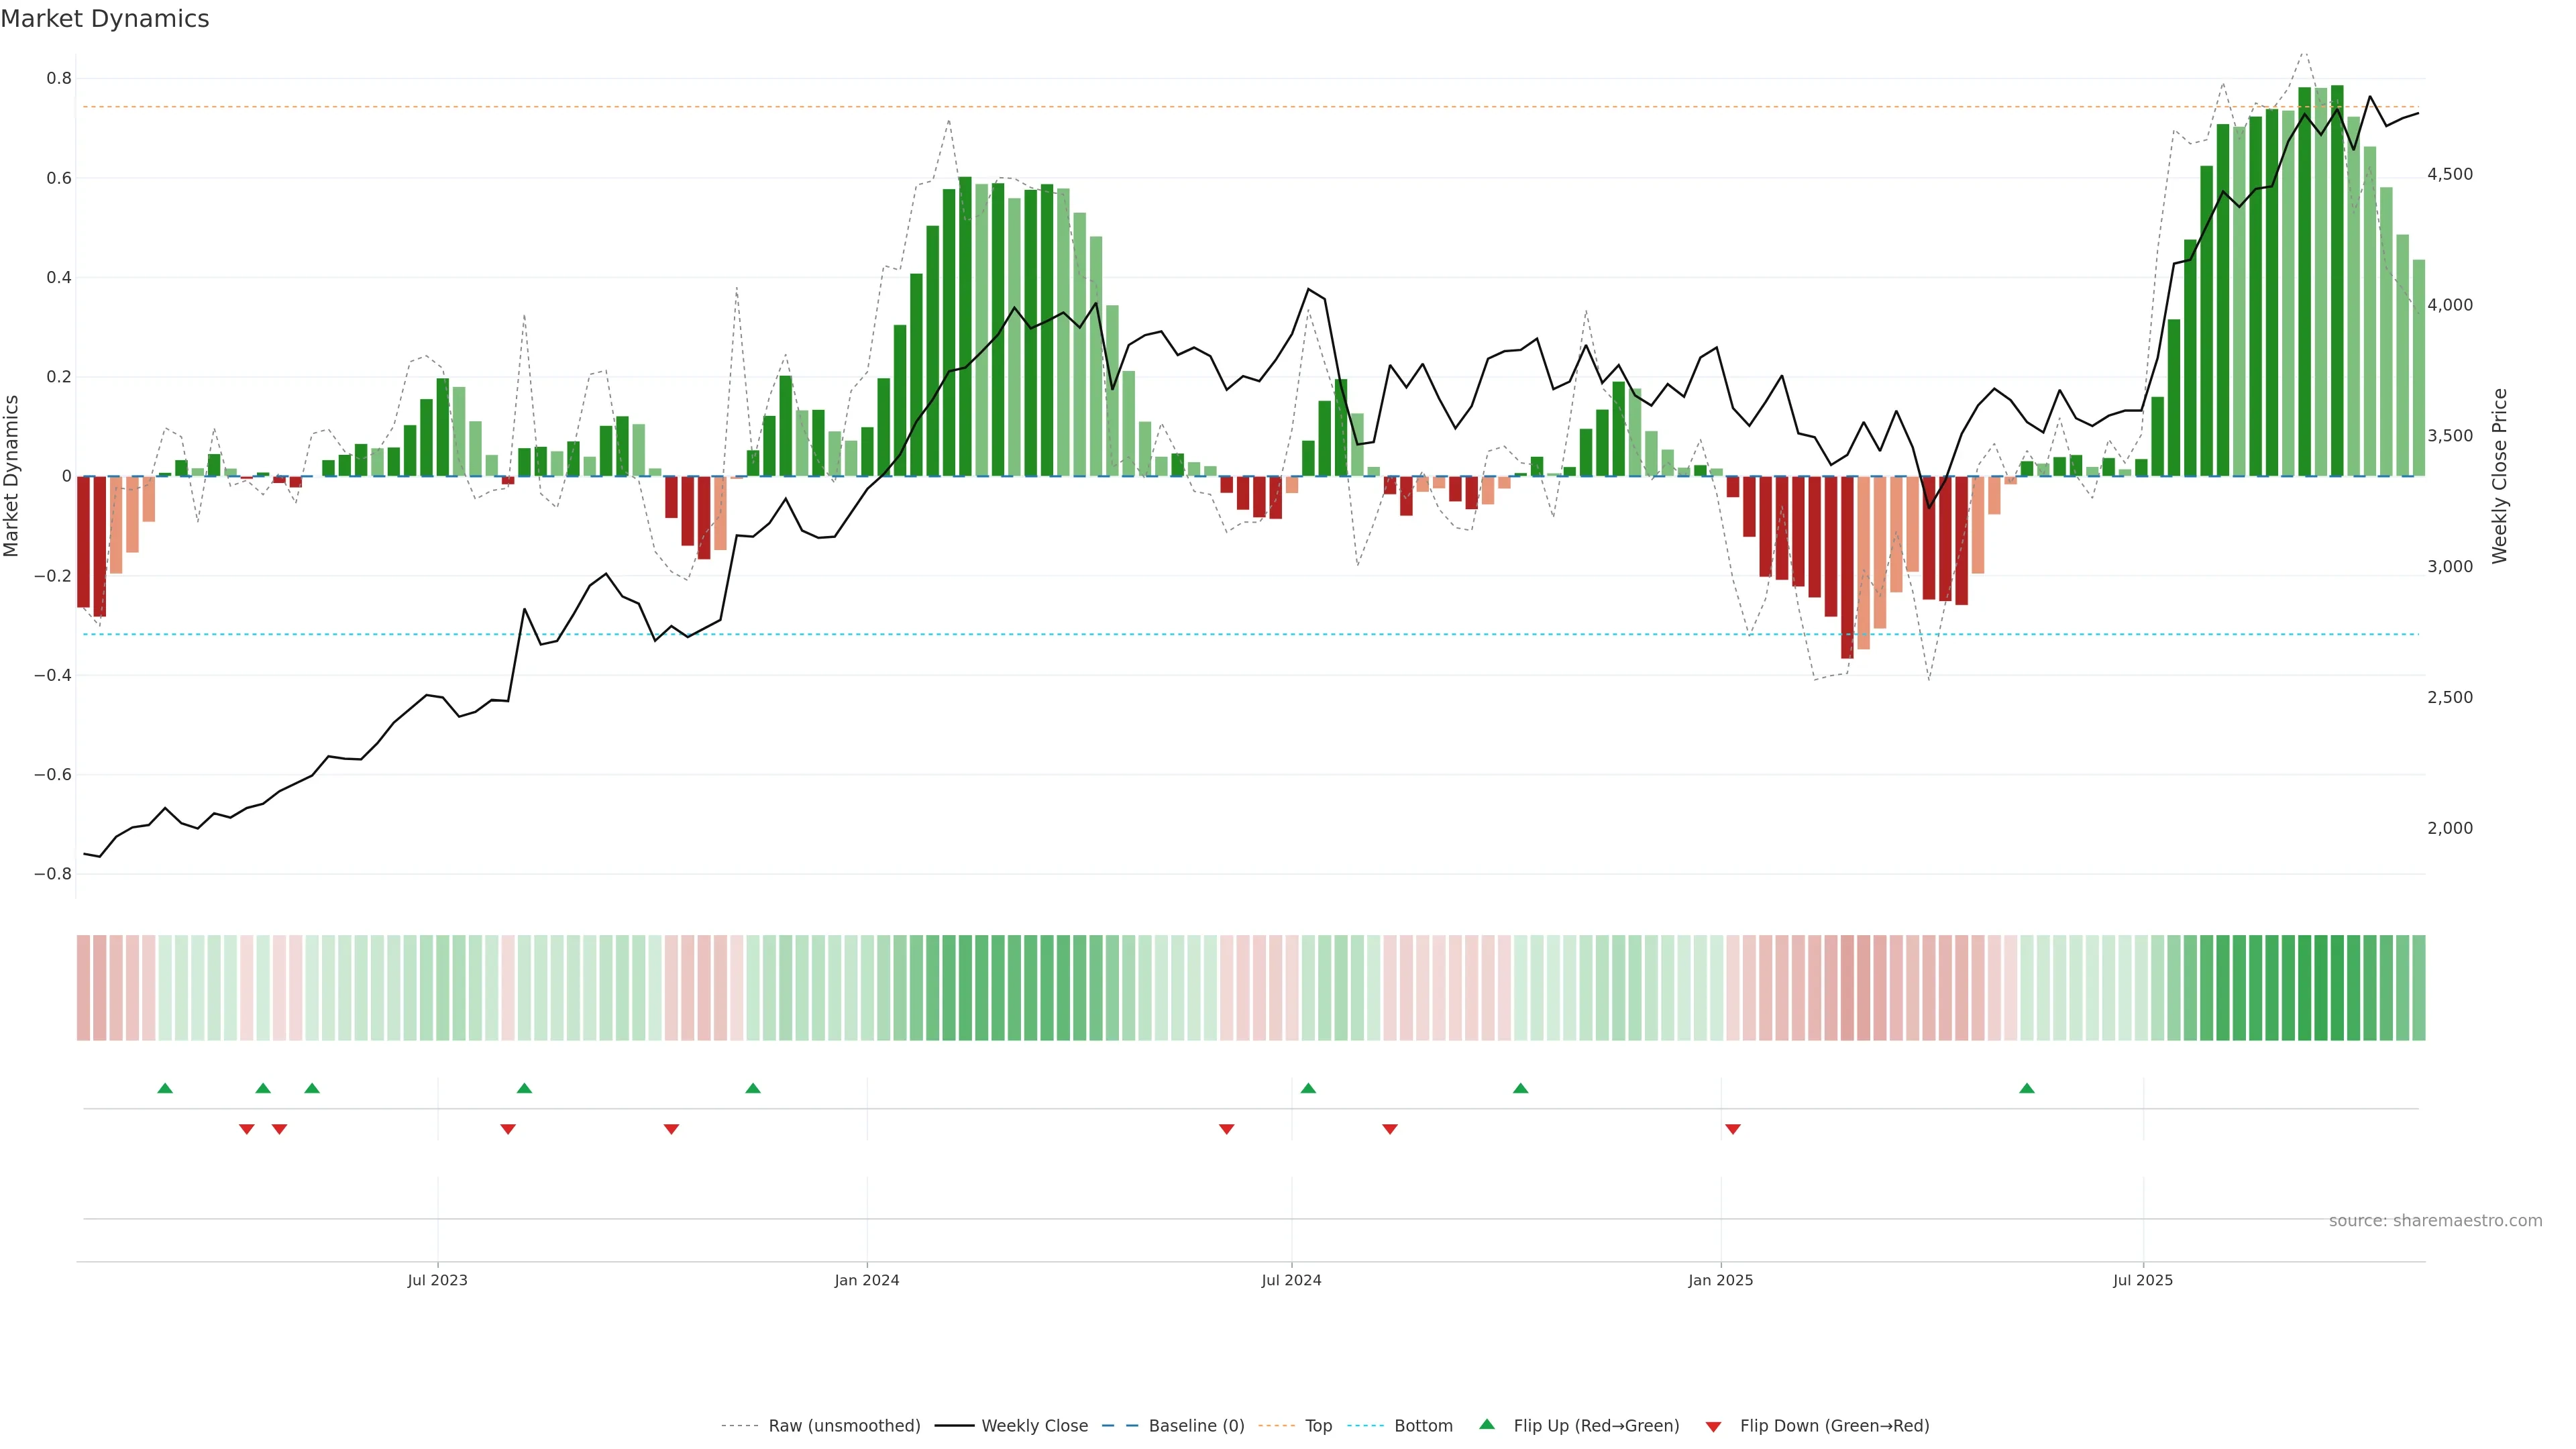This screenshot has height=1449, width=2576.
Task: Toggle the Weekly Close legend entry
Action: click(1034, 1426)
